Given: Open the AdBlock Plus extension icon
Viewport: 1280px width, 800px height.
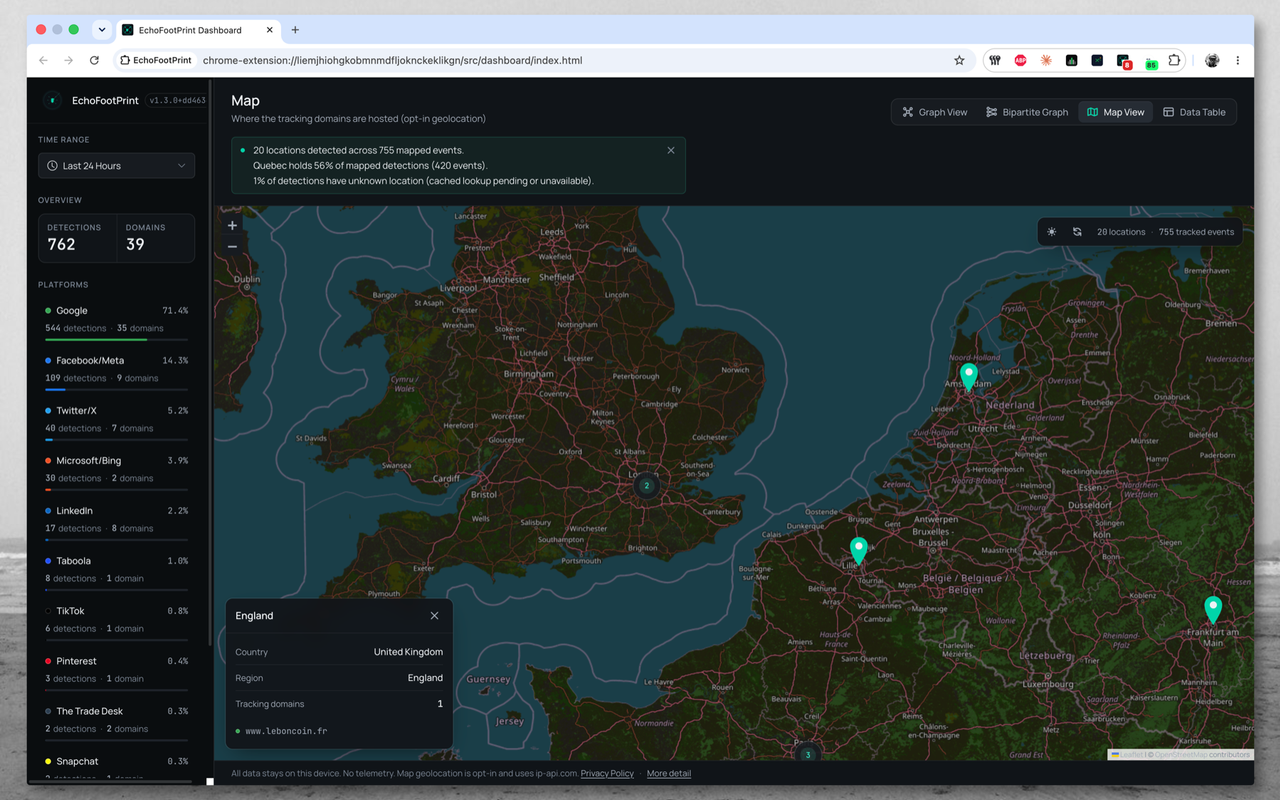Looking at the screenshot, I should coord(1020,60).
